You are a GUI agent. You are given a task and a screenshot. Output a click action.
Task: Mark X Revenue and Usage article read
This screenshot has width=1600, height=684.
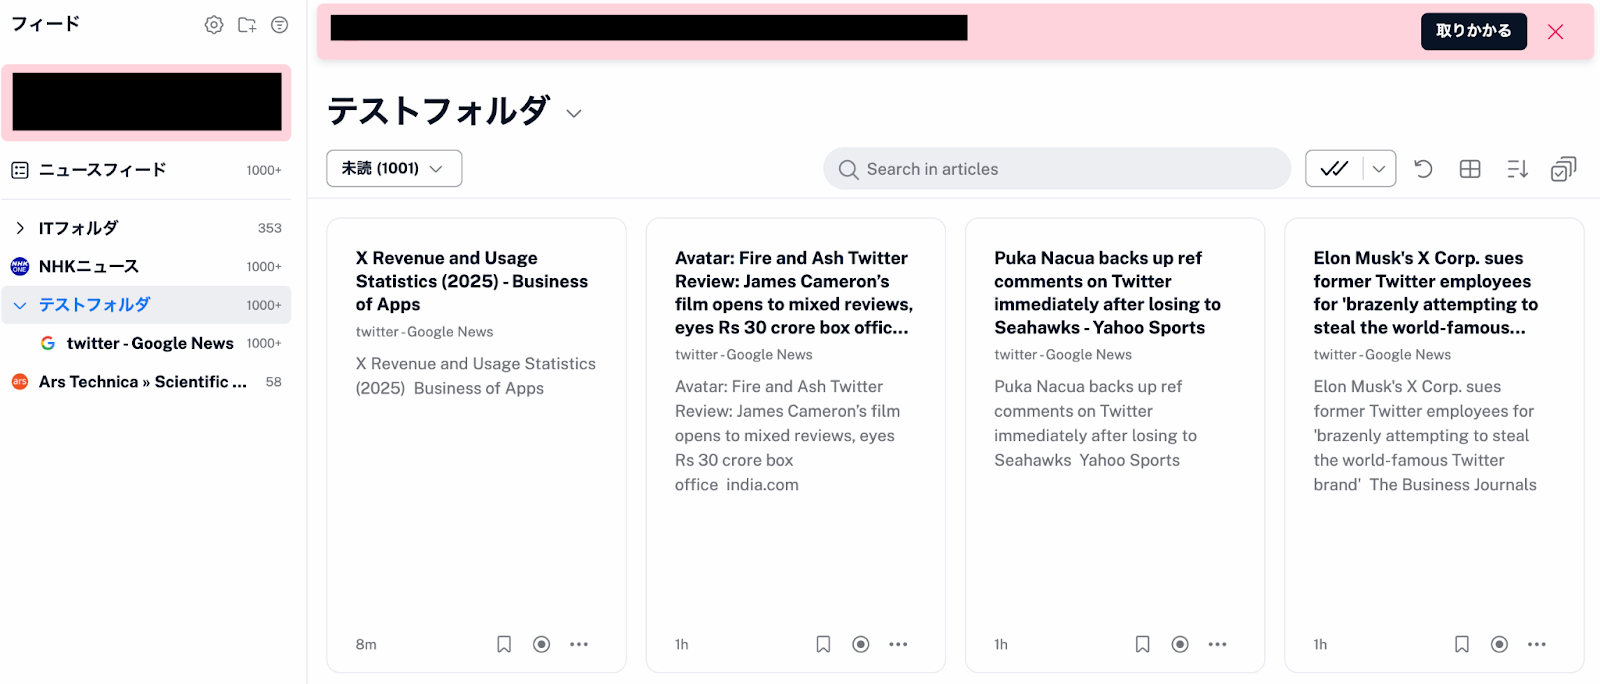point(541,644)
